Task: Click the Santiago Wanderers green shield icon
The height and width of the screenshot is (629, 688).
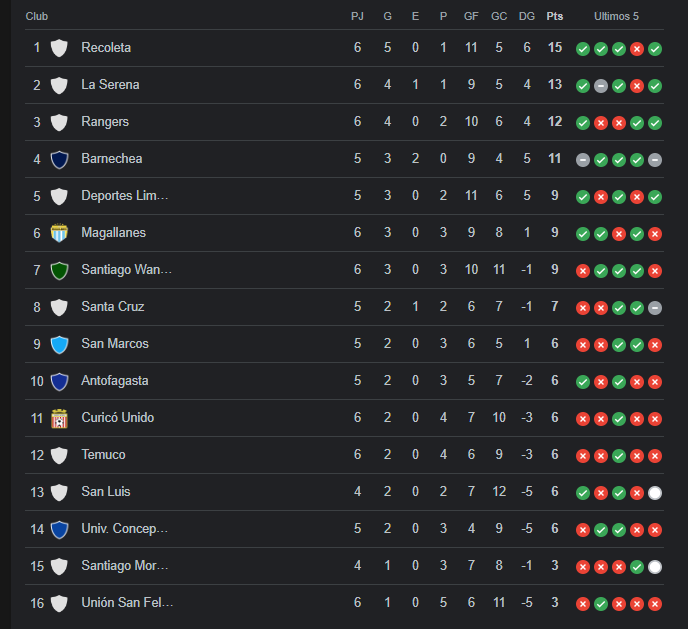Action: 59,270
